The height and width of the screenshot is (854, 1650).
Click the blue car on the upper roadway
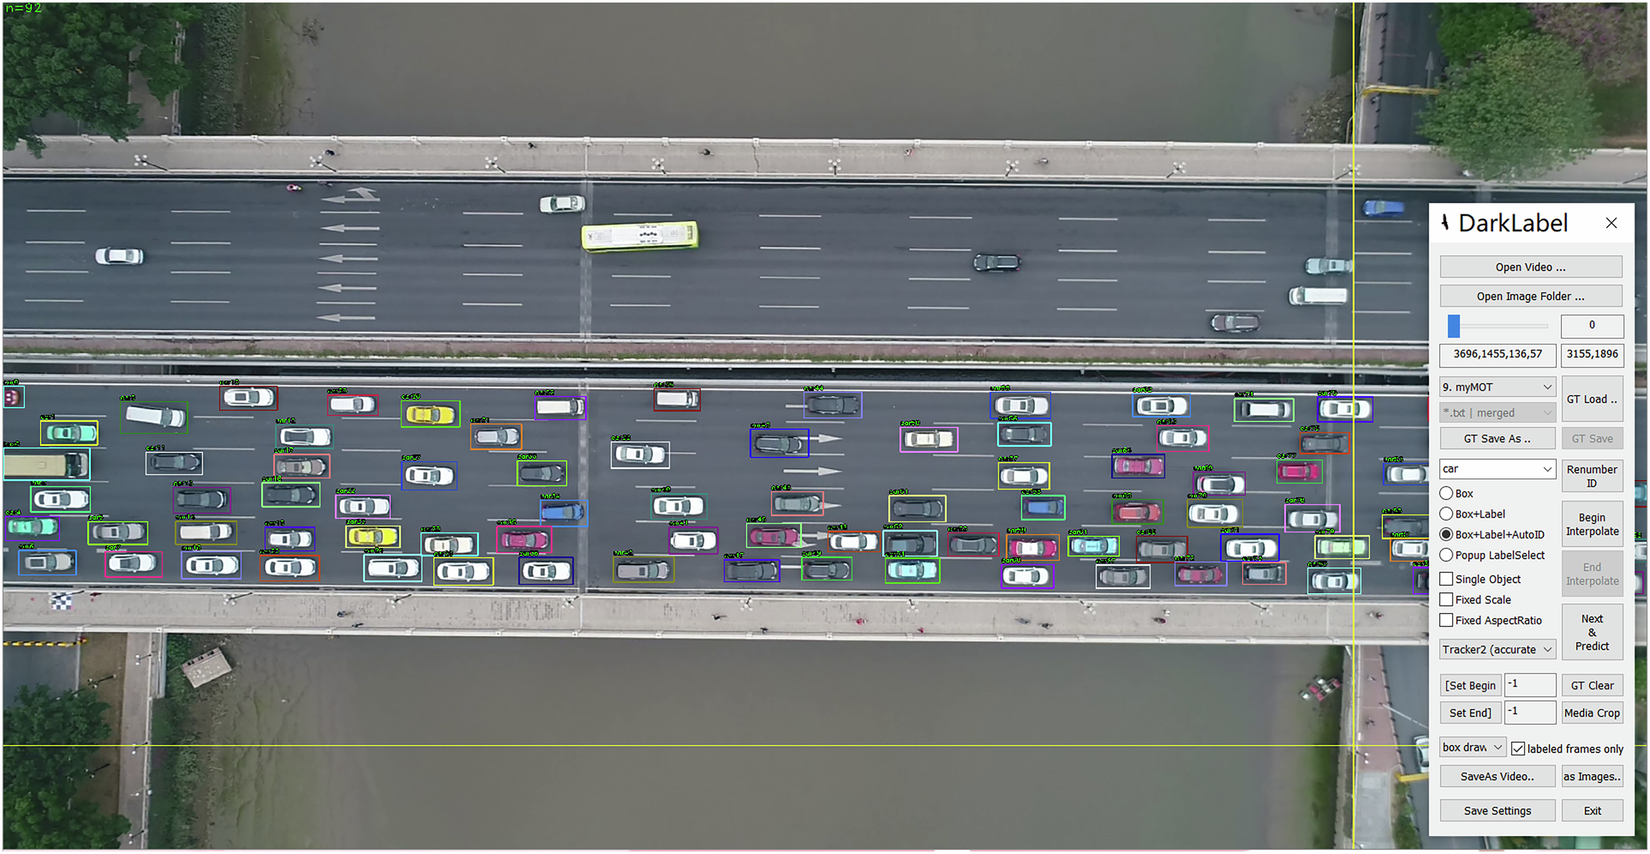(1383, 208)
